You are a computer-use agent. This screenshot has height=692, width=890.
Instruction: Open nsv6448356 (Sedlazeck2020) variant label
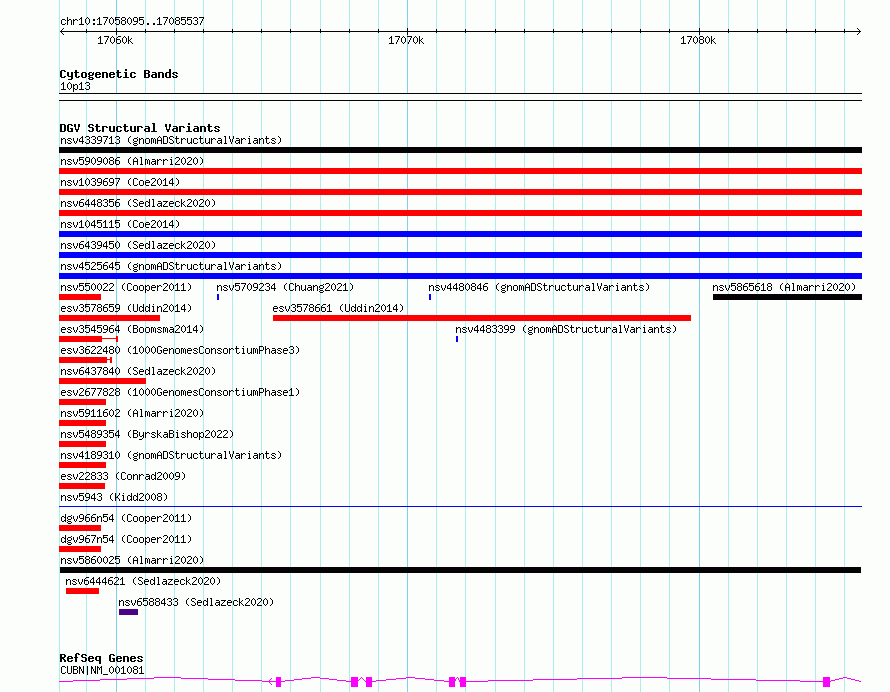(138, 203)
